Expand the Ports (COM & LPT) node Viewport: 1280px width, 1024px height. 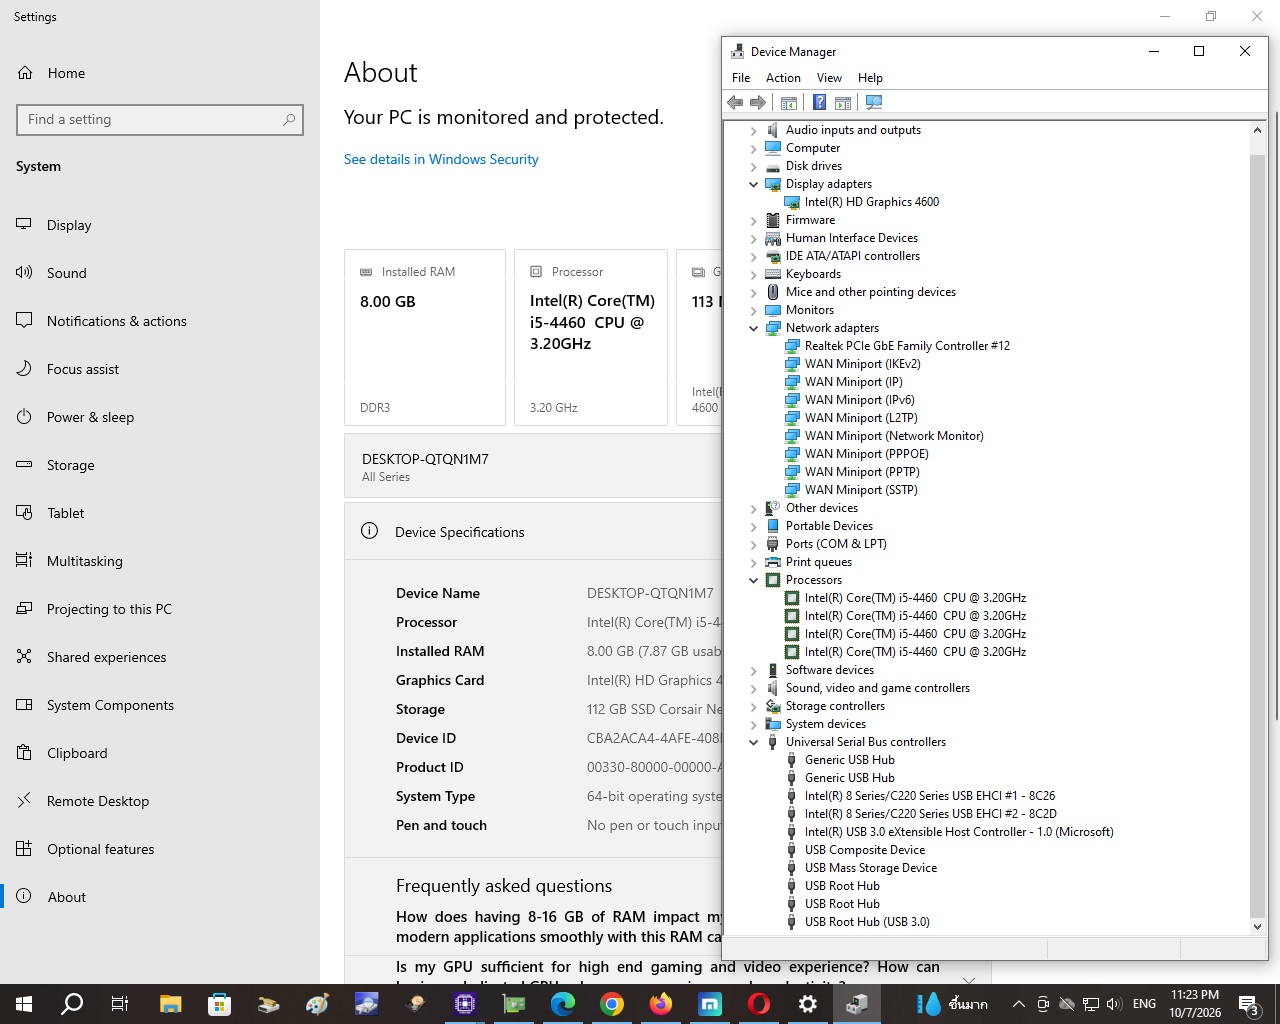(754, 544)
